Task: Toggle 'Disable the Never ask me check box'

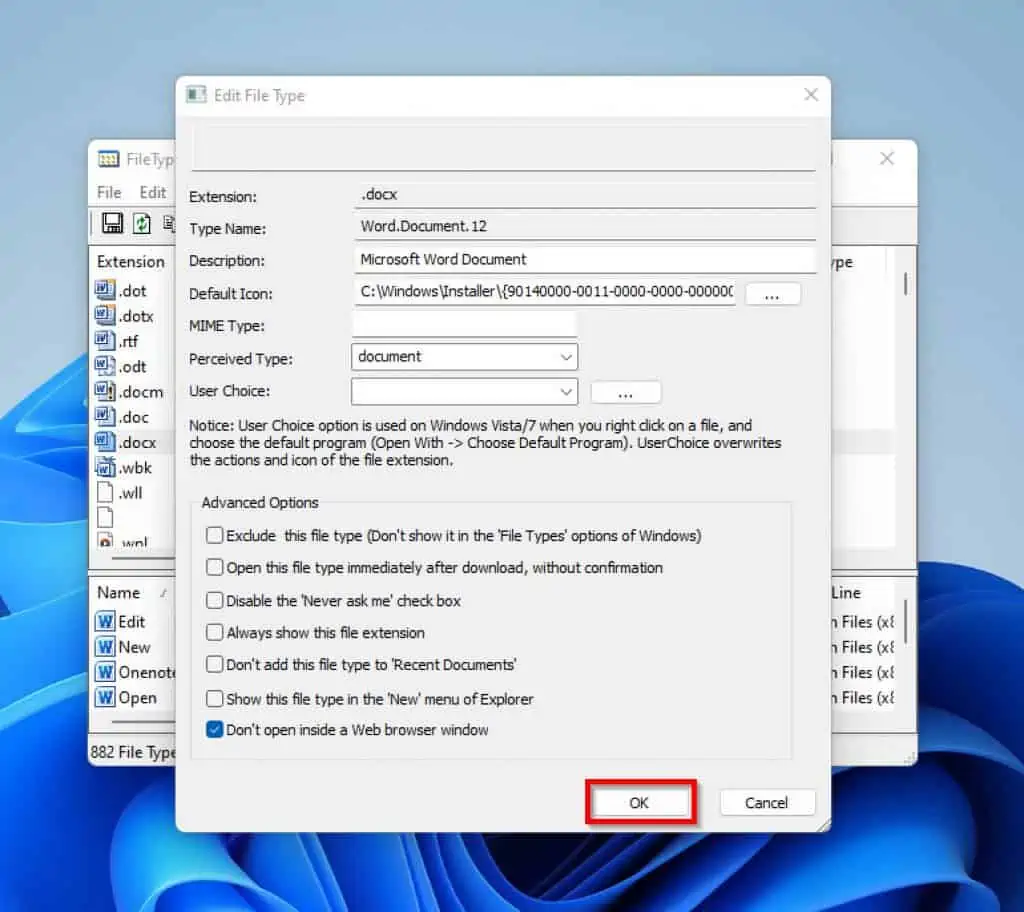Action: (x=215, y=601)
